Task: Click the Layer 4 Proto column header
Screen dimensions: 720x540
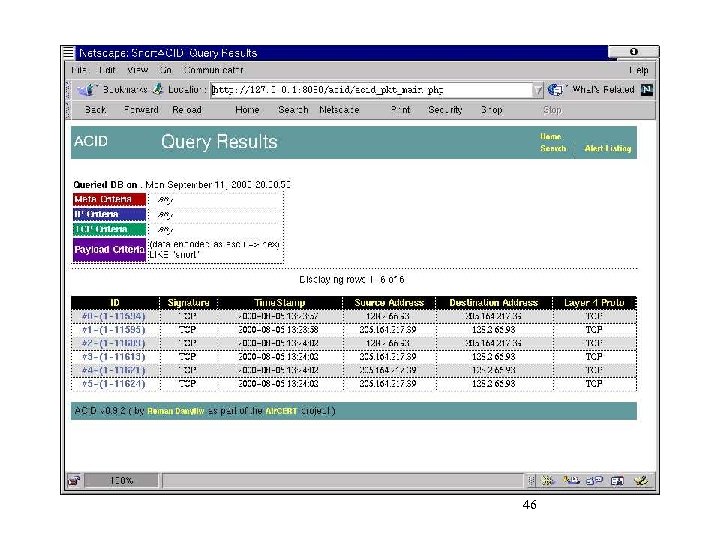Action: 594,303
